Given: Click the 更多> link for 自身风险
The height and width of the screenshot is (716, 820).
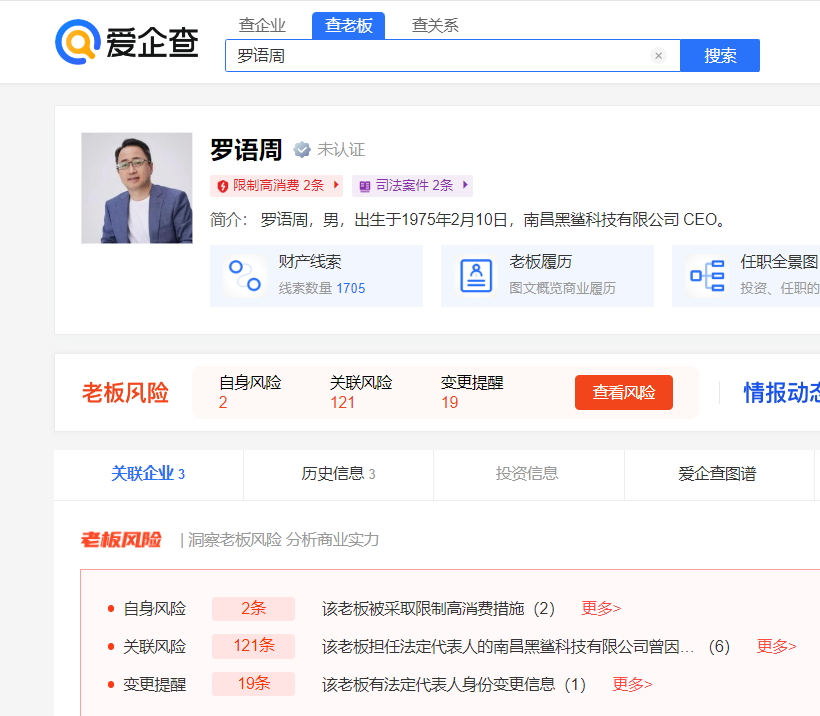Looking at the screenshot, I should pos(601,608).
